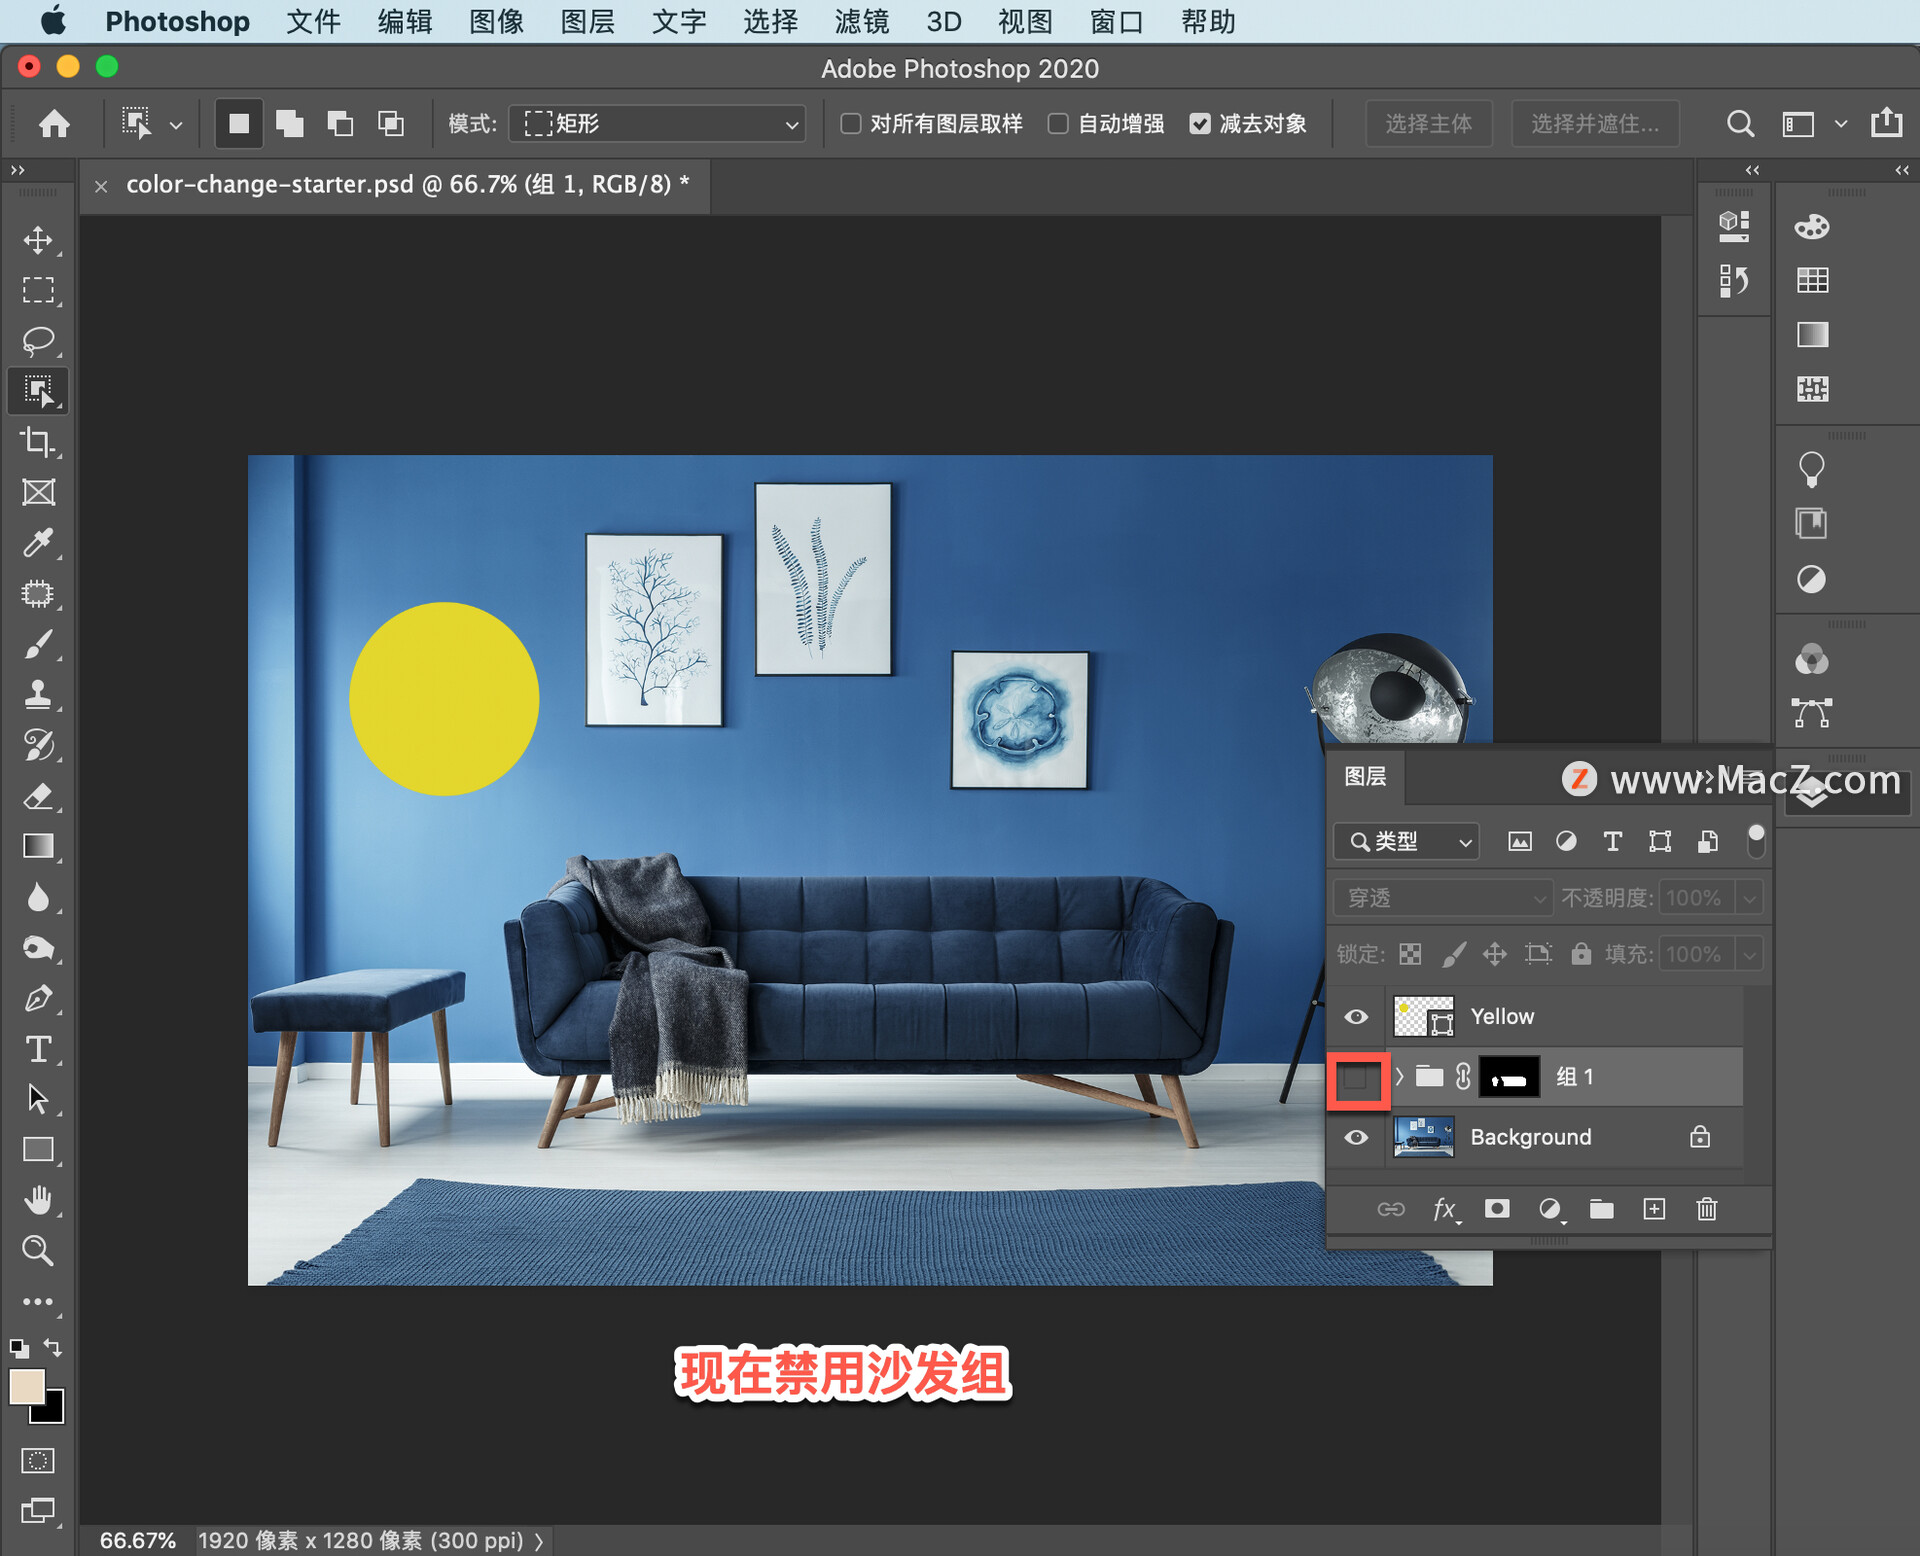Select the Object Selection tool
This screenshot has height=1556, width=1920.
[38, 391]
